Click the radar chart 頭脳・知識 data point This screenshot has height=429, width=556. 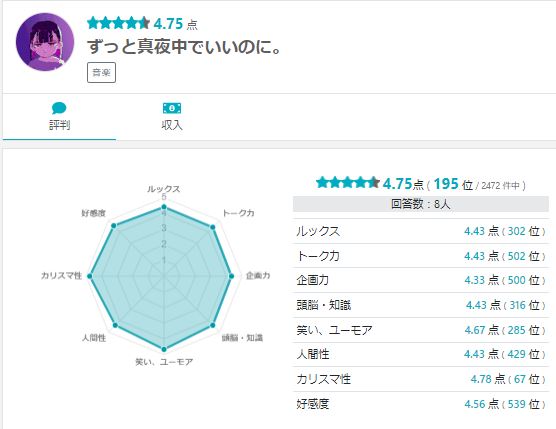[x=213, y=325]
